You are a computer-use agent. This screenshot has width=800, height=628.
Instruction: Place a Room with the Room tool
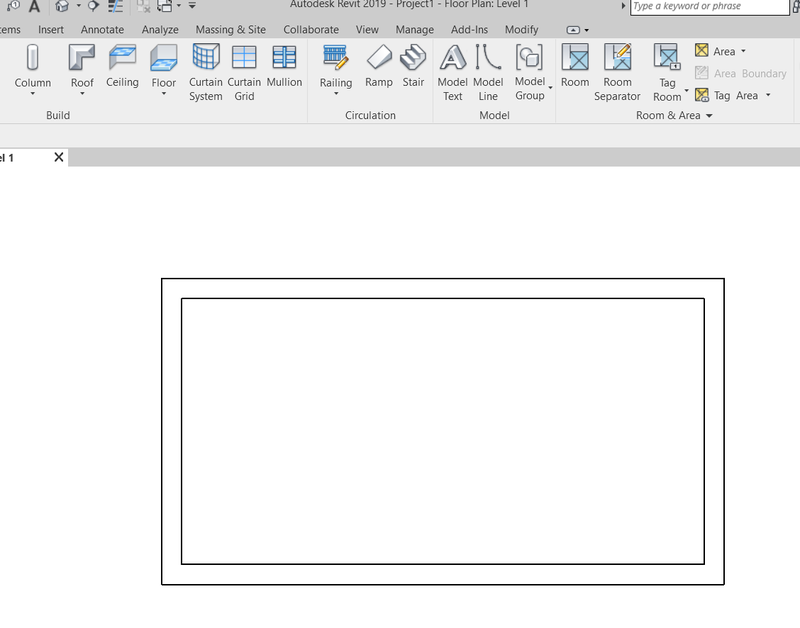tap(574, 70)
